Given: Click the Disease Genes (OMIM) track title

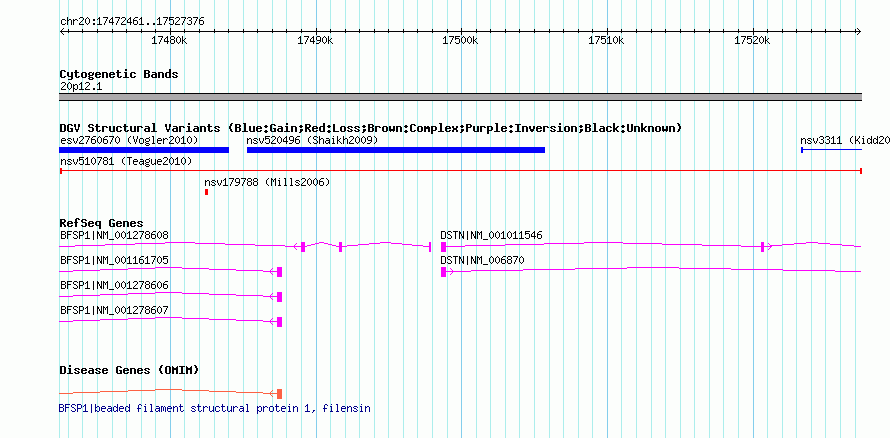Looking at the screenshot, I should 129,370.
